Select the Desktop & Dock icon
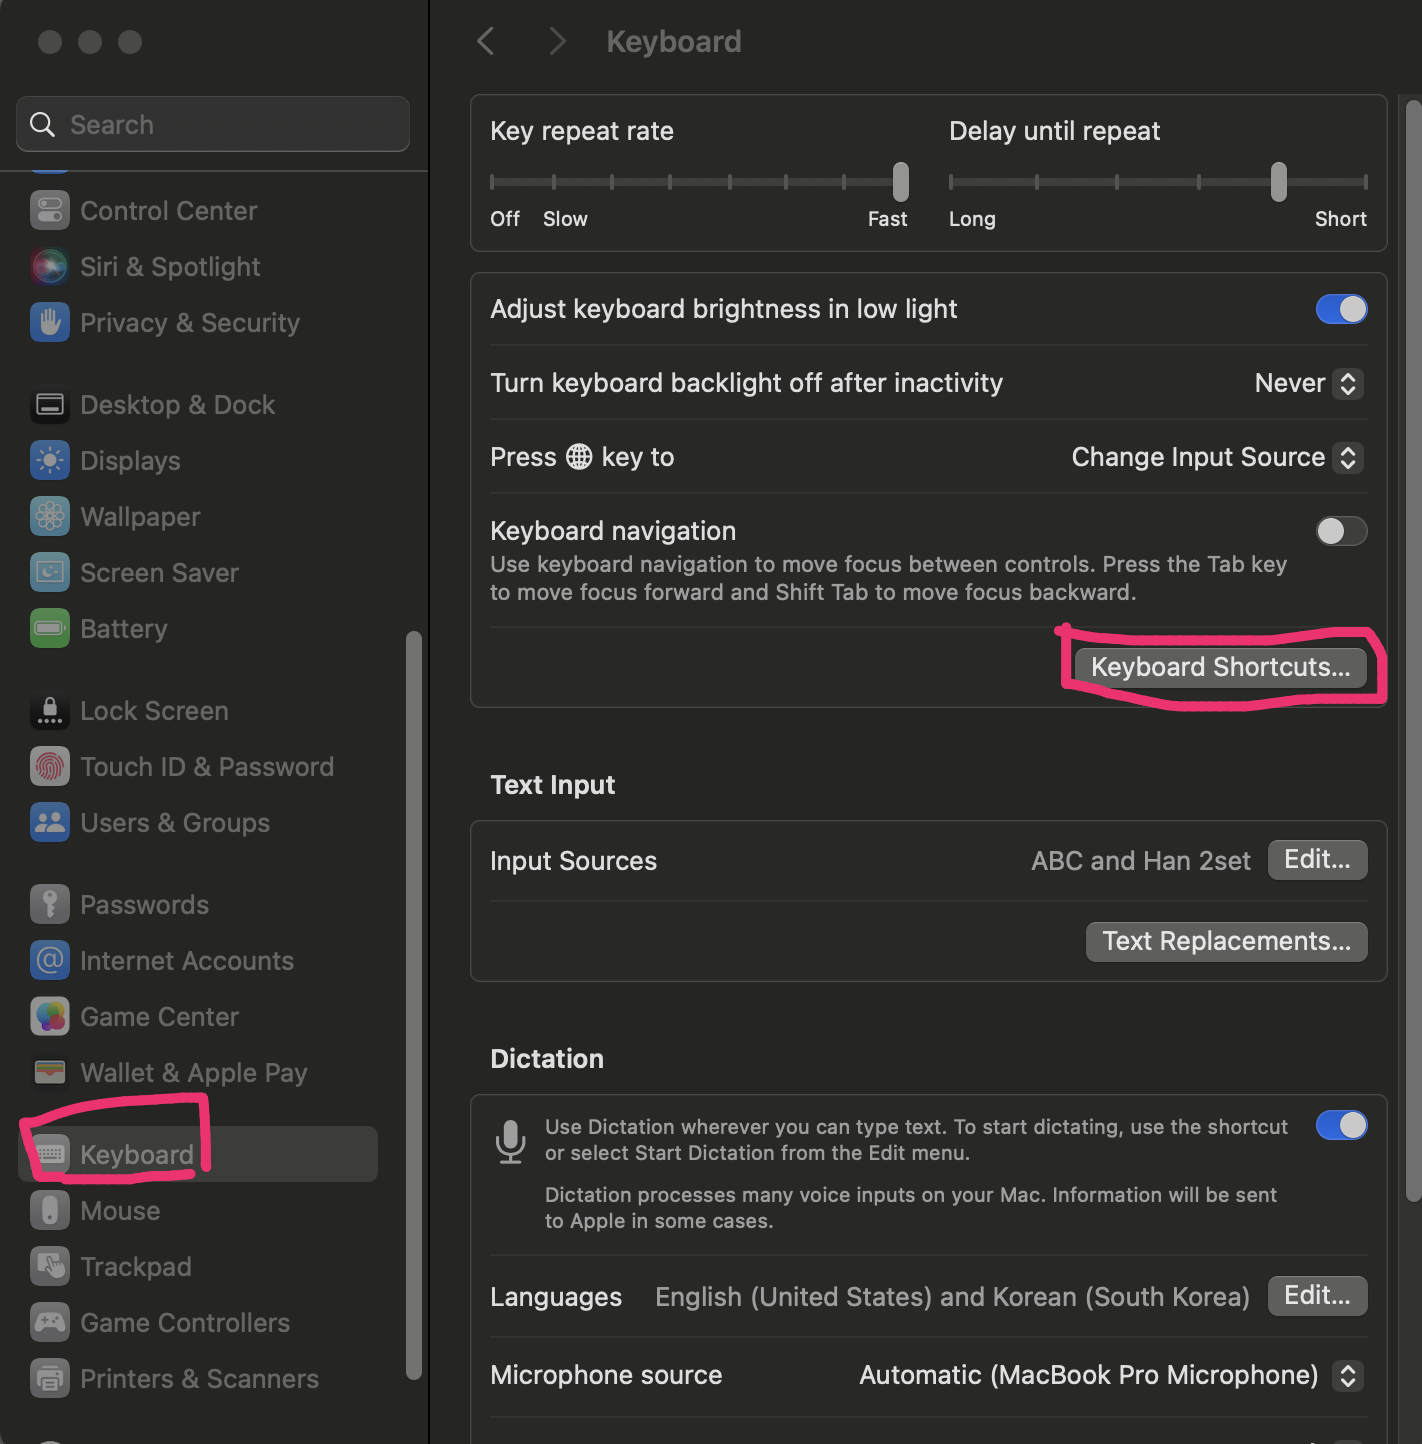The width and height of the screenshot is (1422, 1444). (50, 405)
